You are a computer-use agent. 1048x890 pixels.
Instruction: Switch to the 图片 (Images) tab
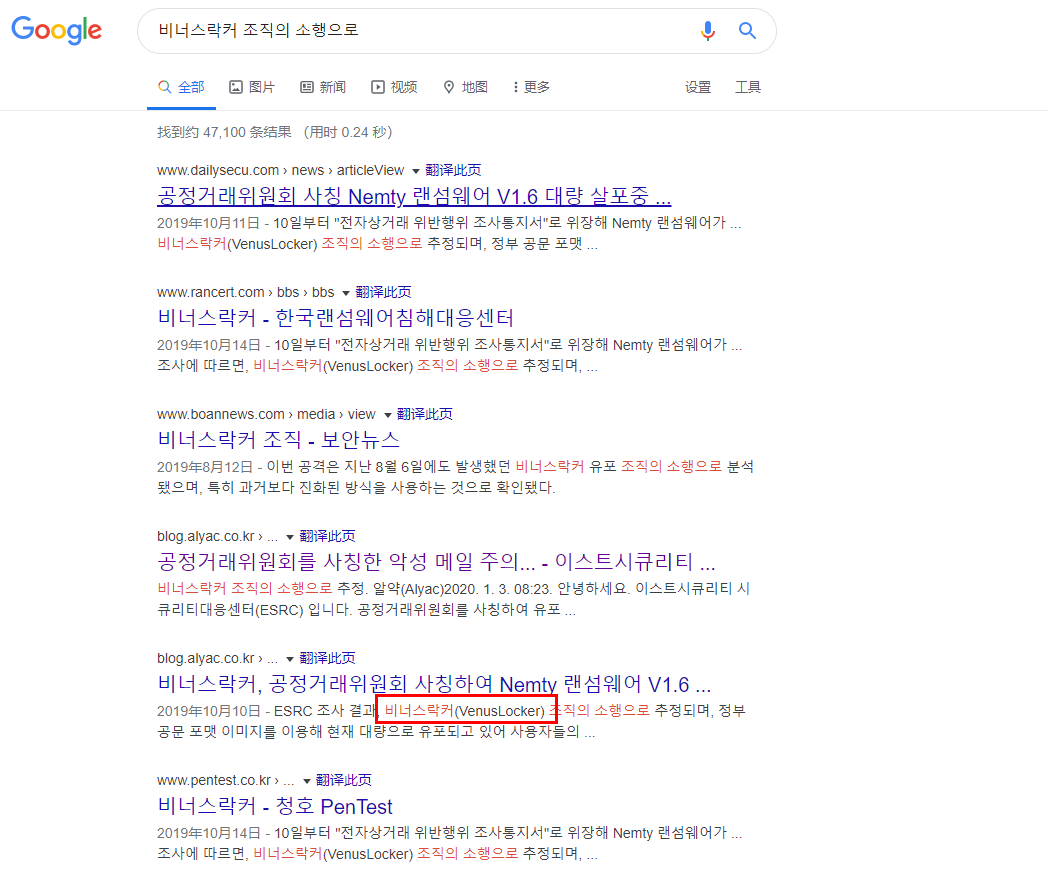click(x=252, y=88)
